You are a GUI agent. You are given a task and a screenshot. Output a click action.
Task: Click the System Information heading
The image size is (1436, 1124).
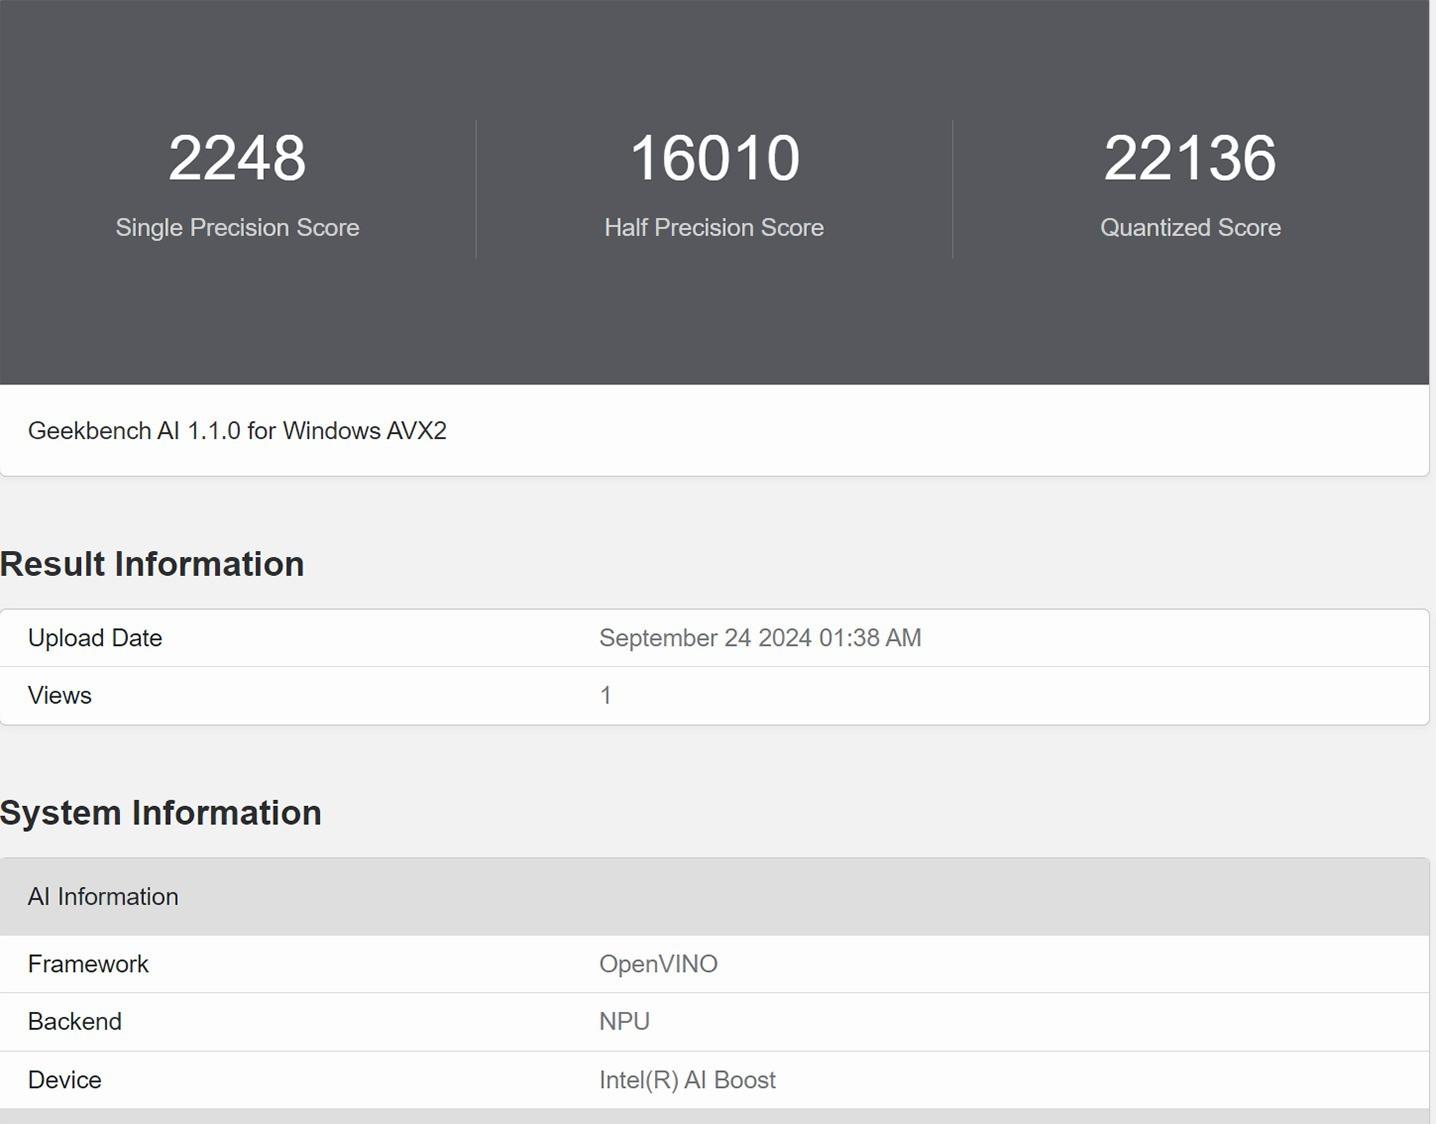click(161, 813)
